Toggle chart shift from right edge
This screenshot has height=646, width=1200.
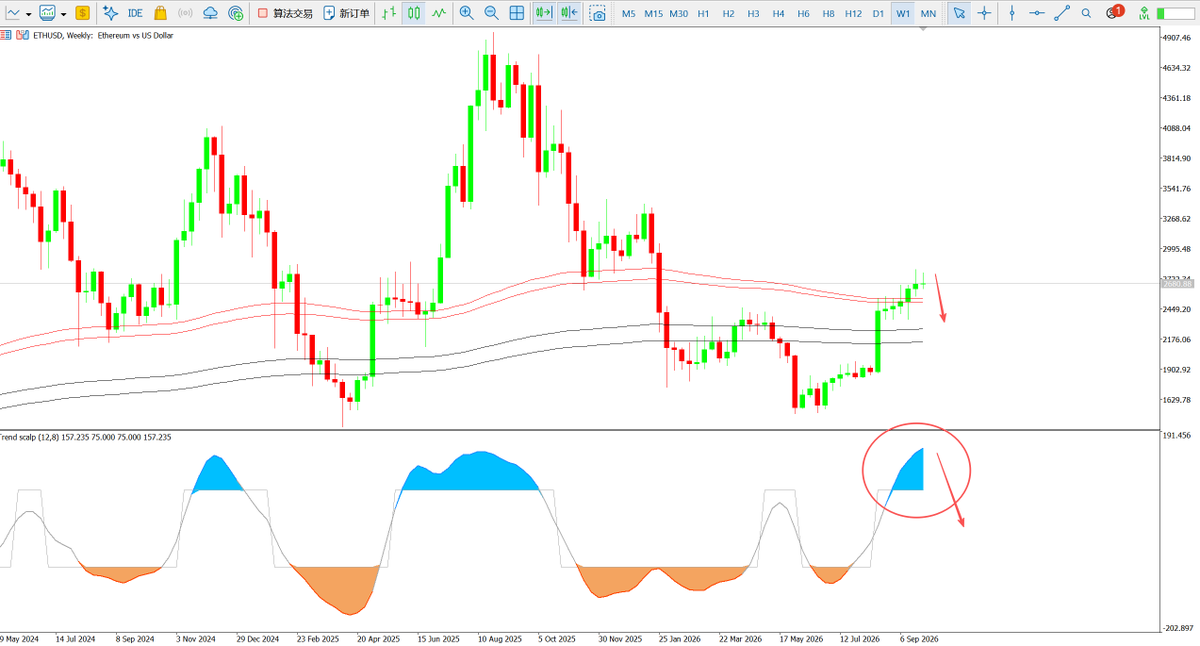point(568,13)
